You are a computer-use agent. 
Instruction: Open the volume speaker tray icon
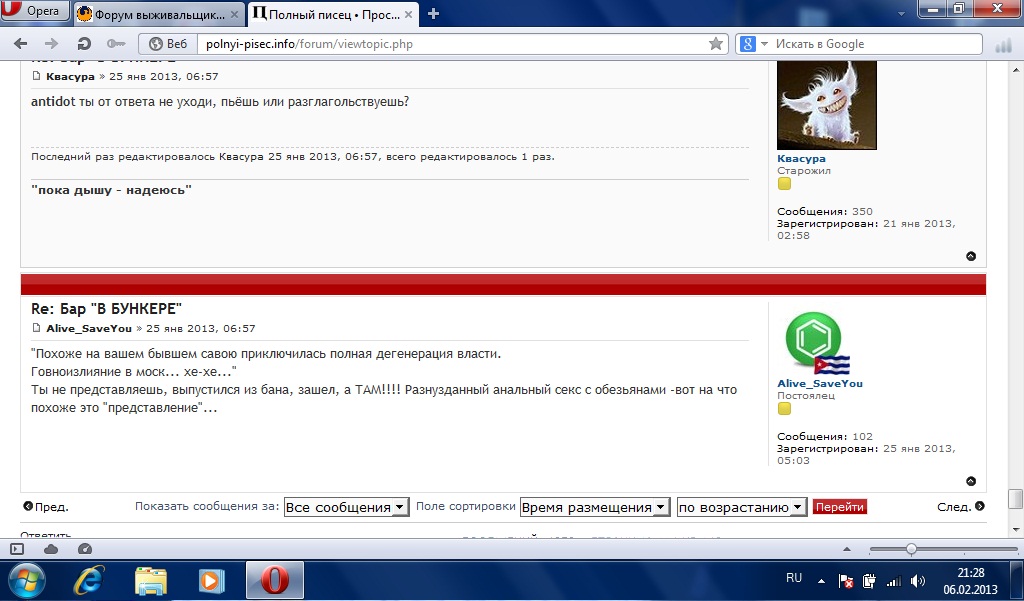tap(918, 581)
